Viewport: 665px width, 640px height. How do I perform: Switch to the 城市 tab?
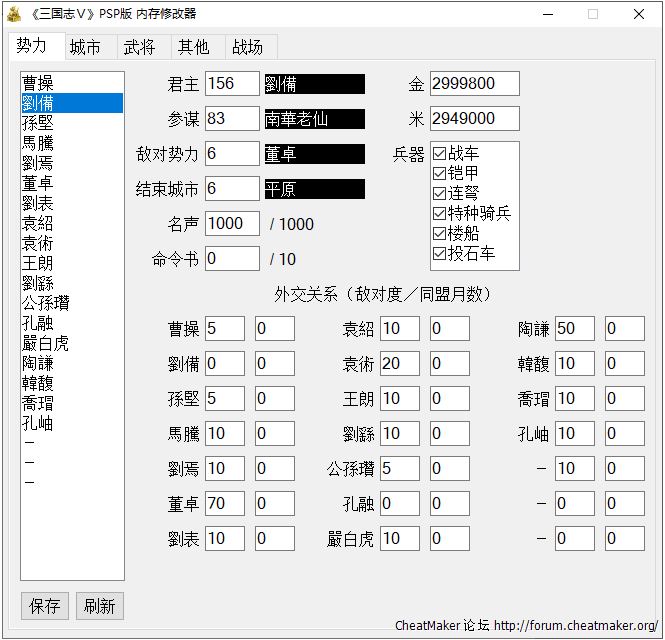[85, 47]
